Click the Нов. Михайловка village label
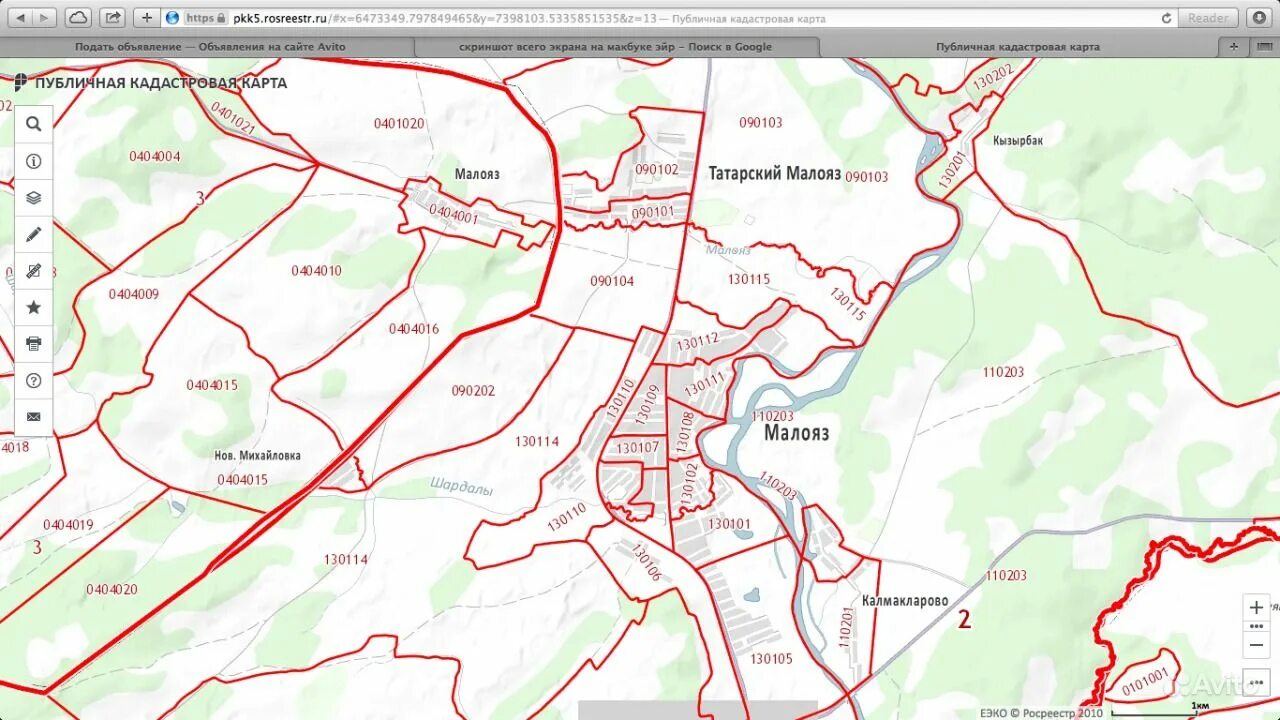Image resolution: width=1280 pixels, height=720 pixels. (258, 456)
